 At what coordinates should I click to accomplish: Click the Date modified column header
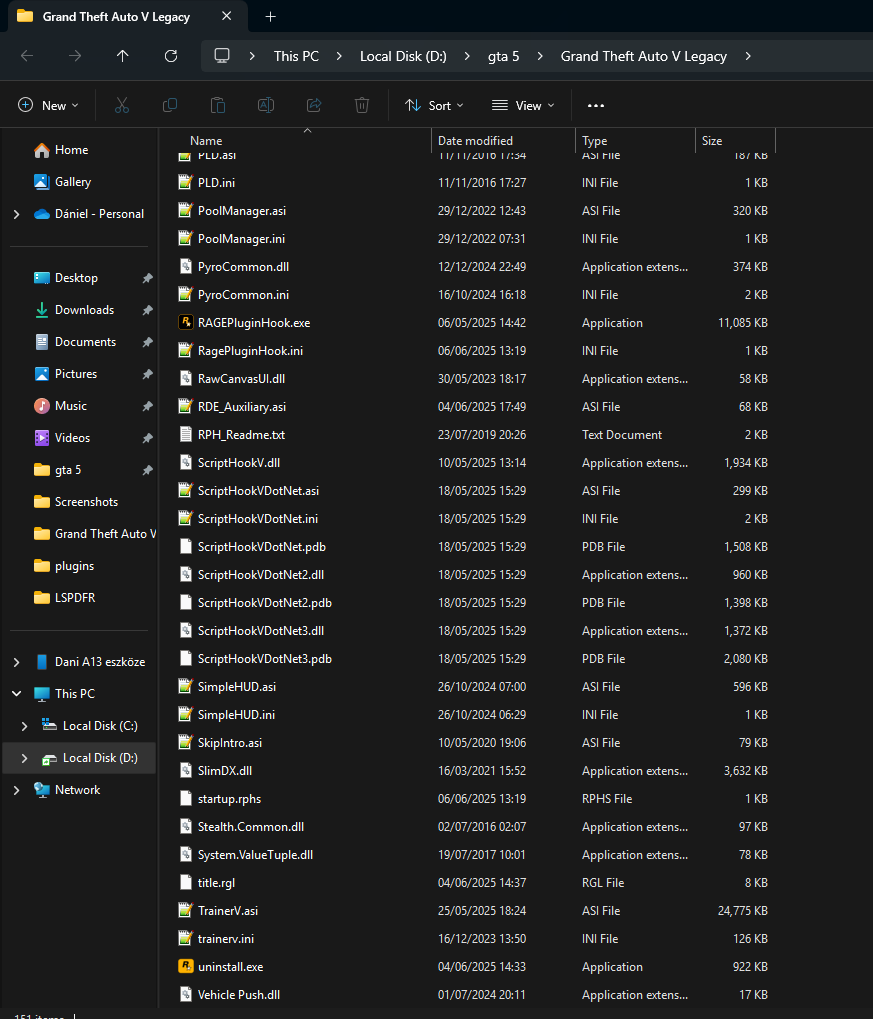coord(476,141)
